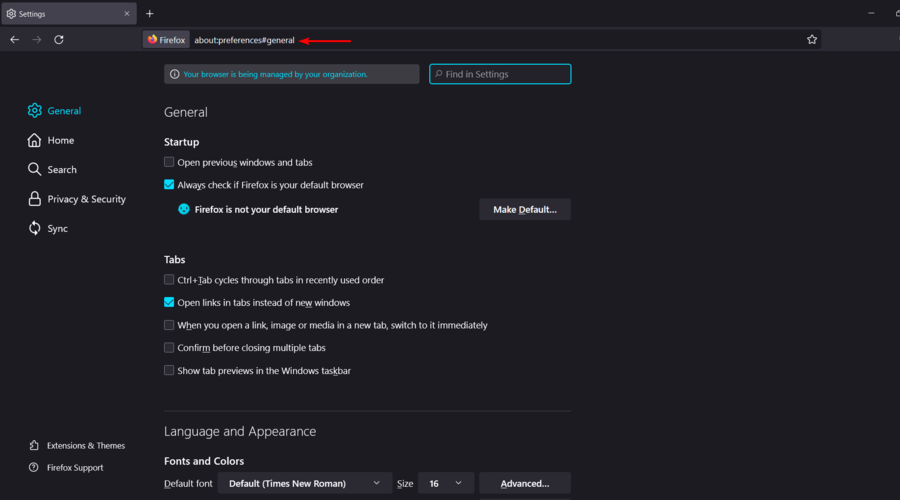Click the General gear icon in sidebar
The width and height of the screenshot is (900, 500).
[x=34, y=110]
